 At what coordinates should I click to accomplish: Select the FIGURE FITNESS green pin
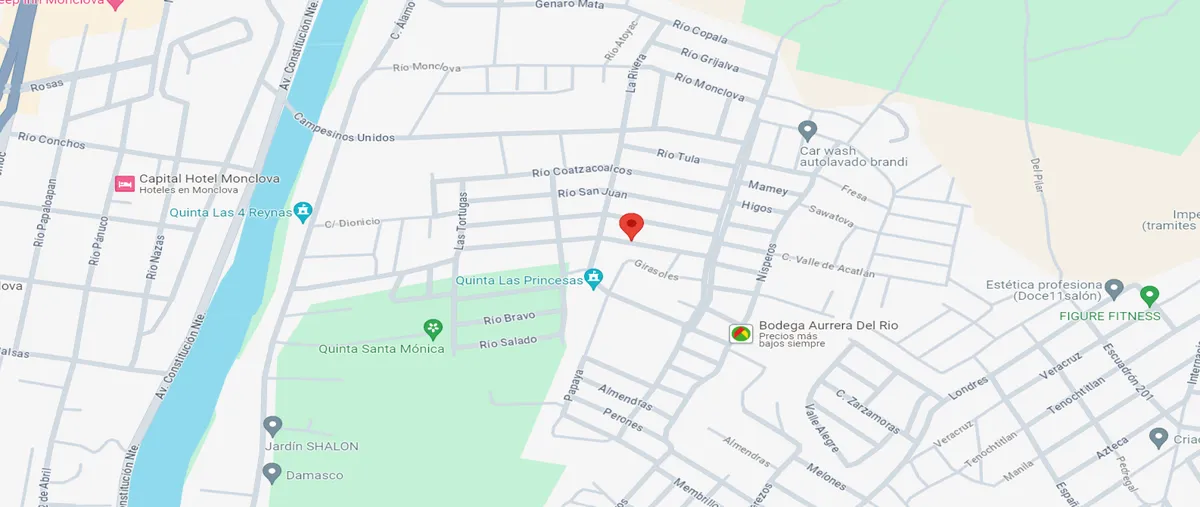[1149, 296]
